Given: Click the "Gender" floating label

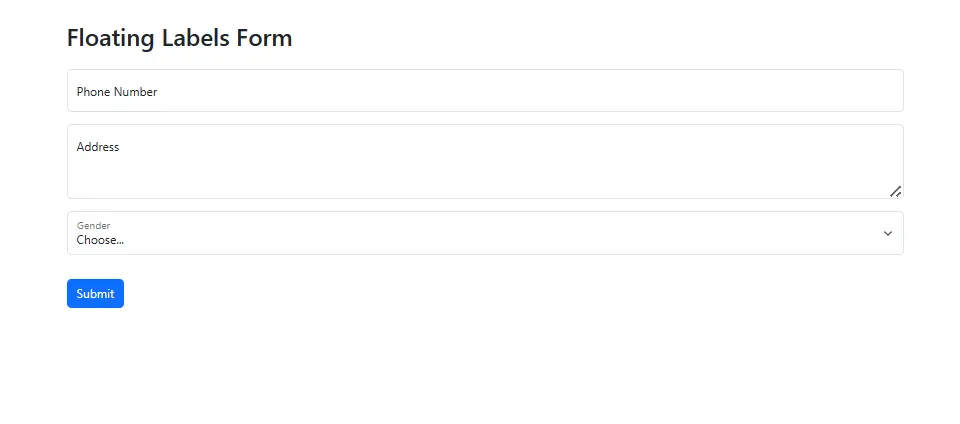Looking at the screenshot, I should 93,226.
